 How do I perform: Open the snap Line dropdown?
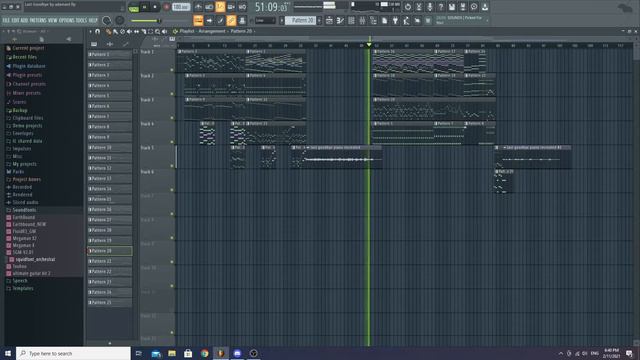click(x=265, y=20)
